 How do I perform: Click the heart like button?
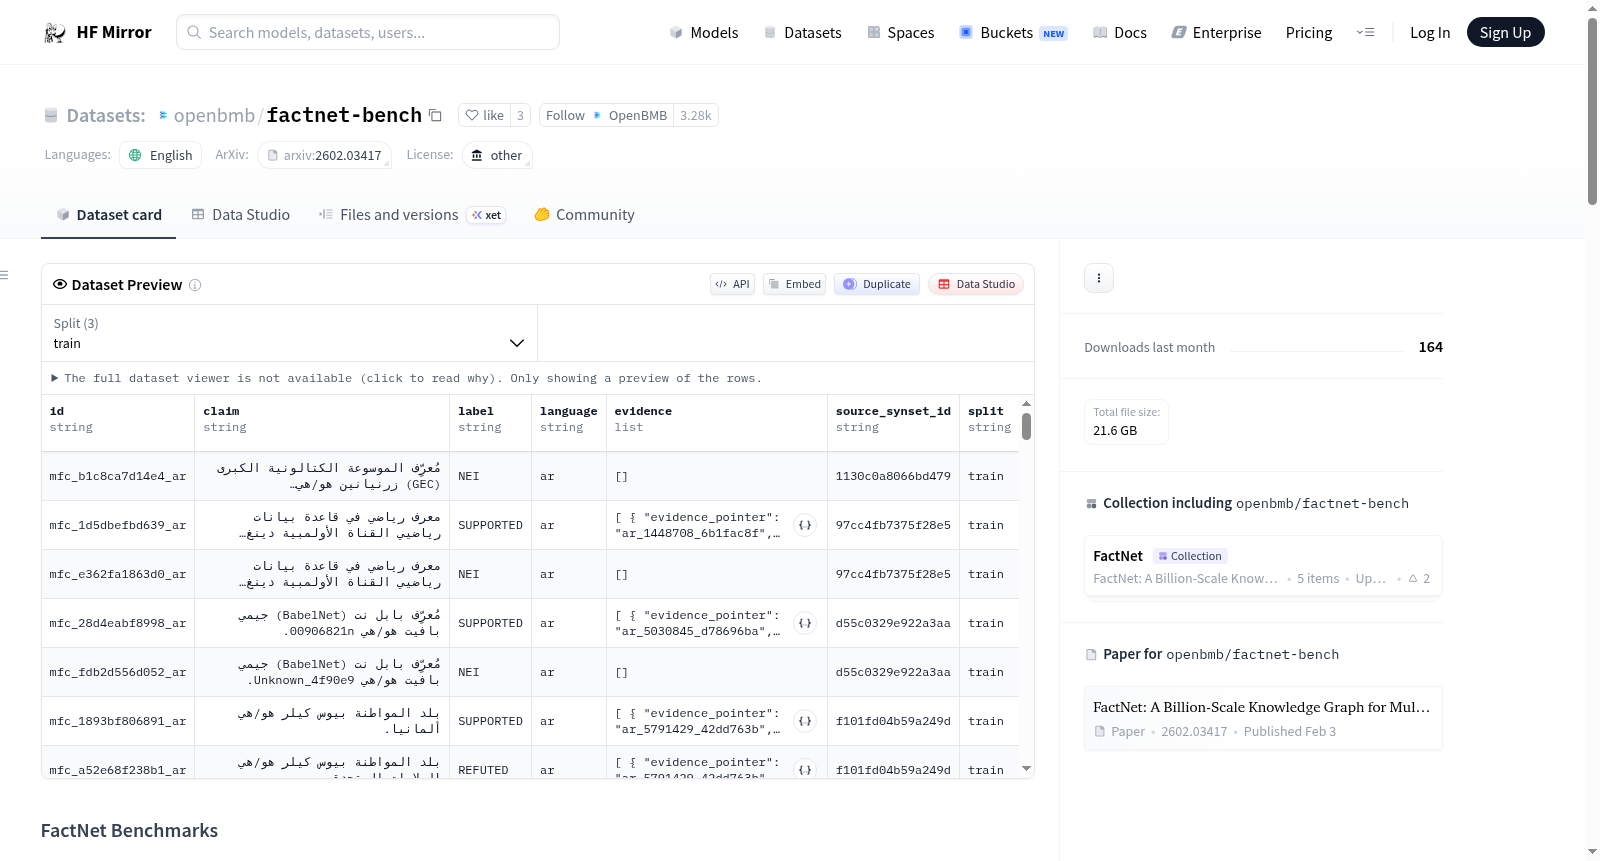484,115
